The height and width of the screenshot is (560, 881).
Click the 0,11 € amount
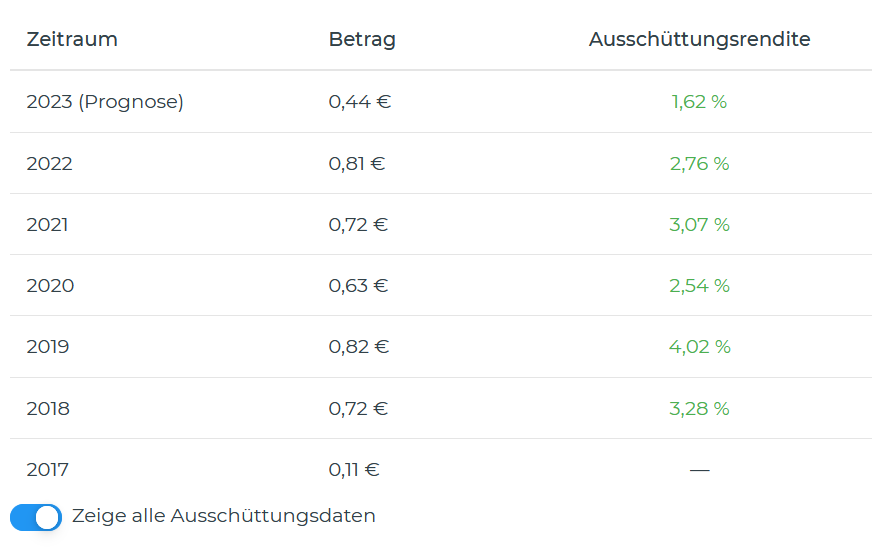point(354,470)
